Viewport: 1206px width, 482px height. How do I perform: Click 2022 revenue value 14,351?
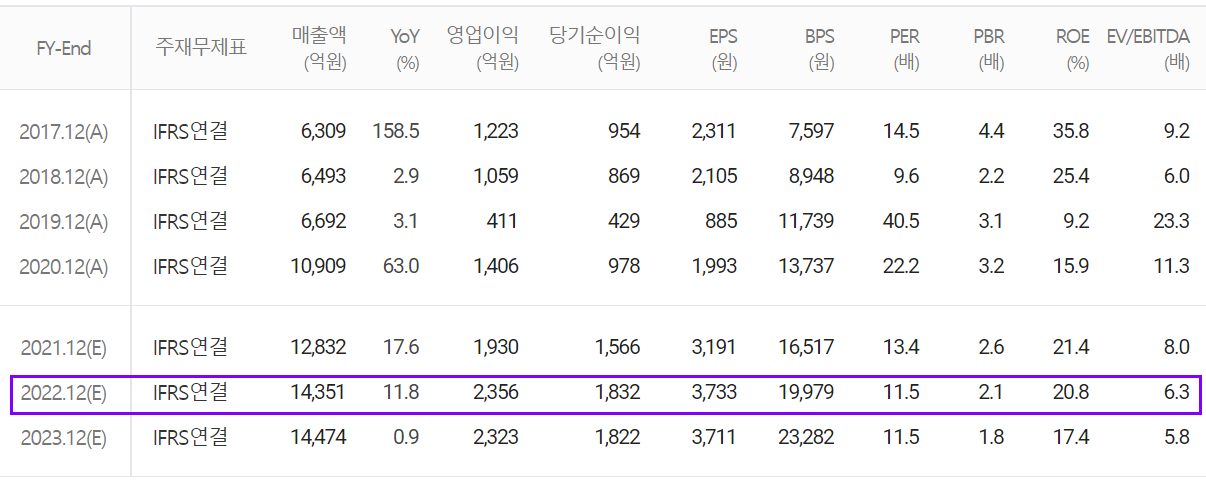pyautogui.click(x=318, y=392)
